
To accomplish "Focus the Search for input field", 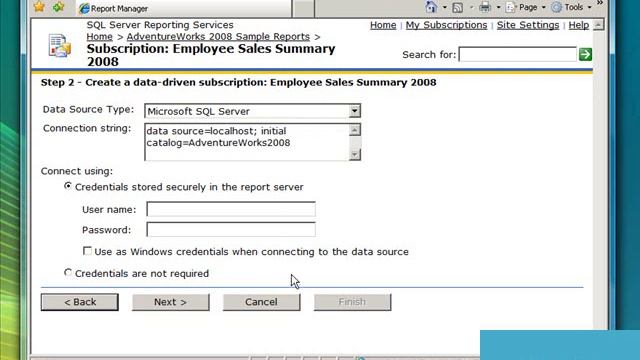I will (518, 54).
